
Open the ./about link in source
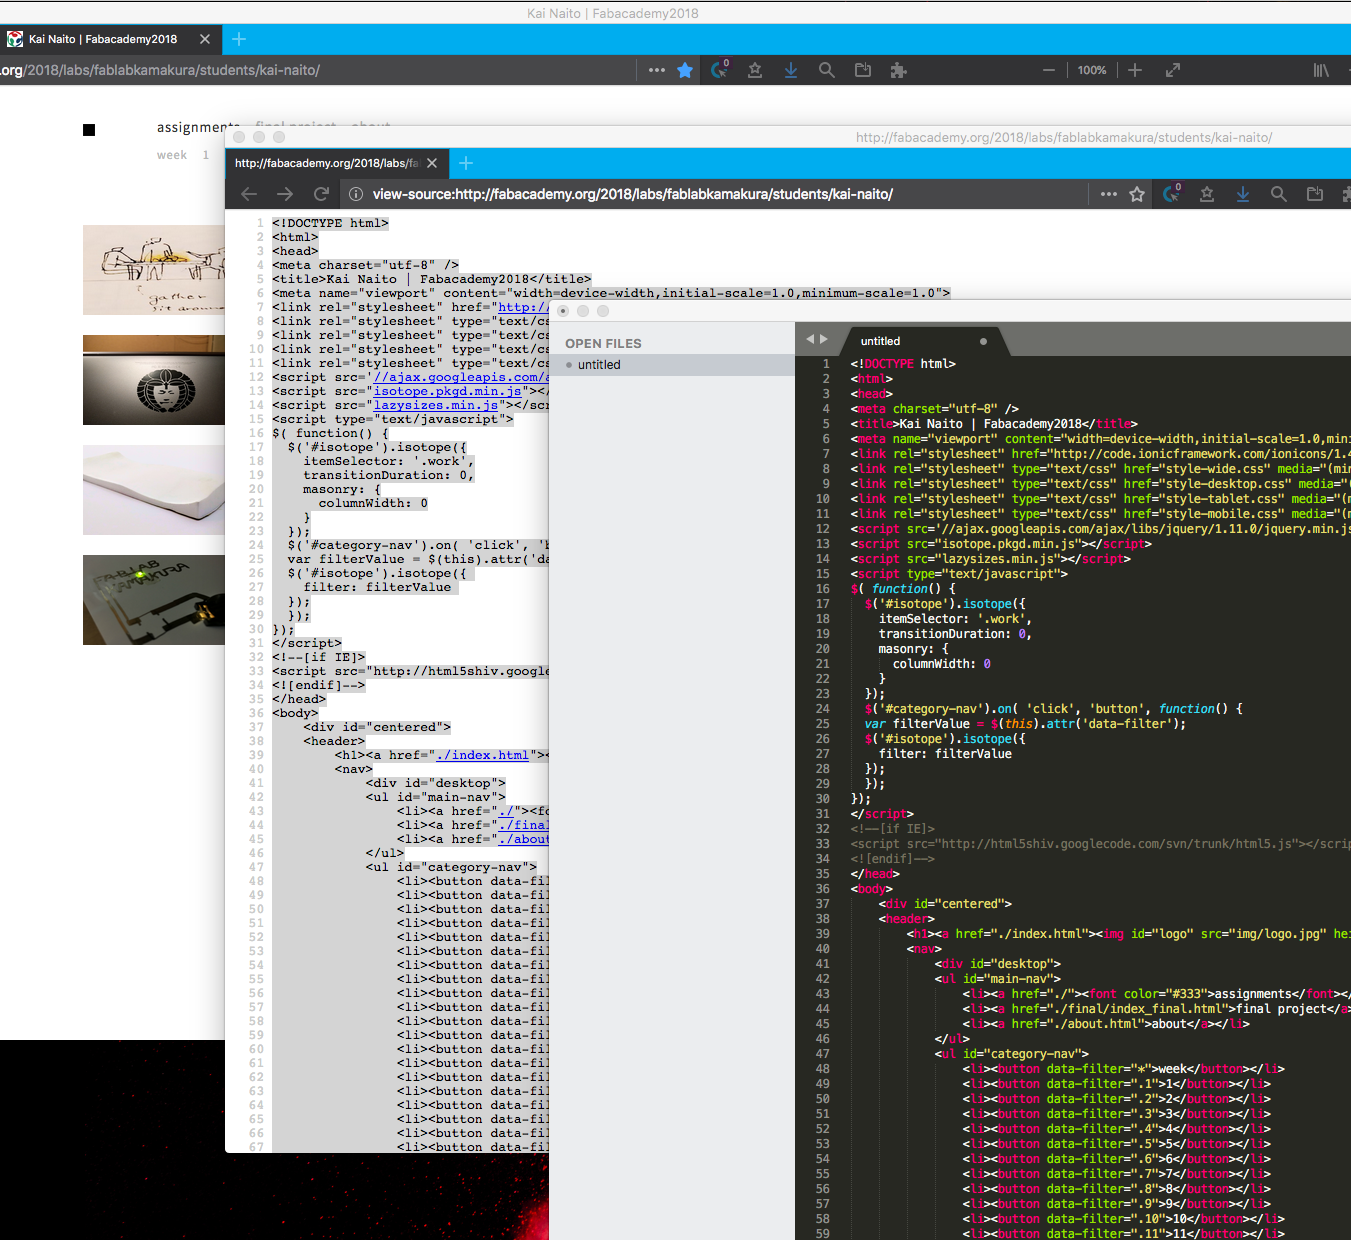523,839
